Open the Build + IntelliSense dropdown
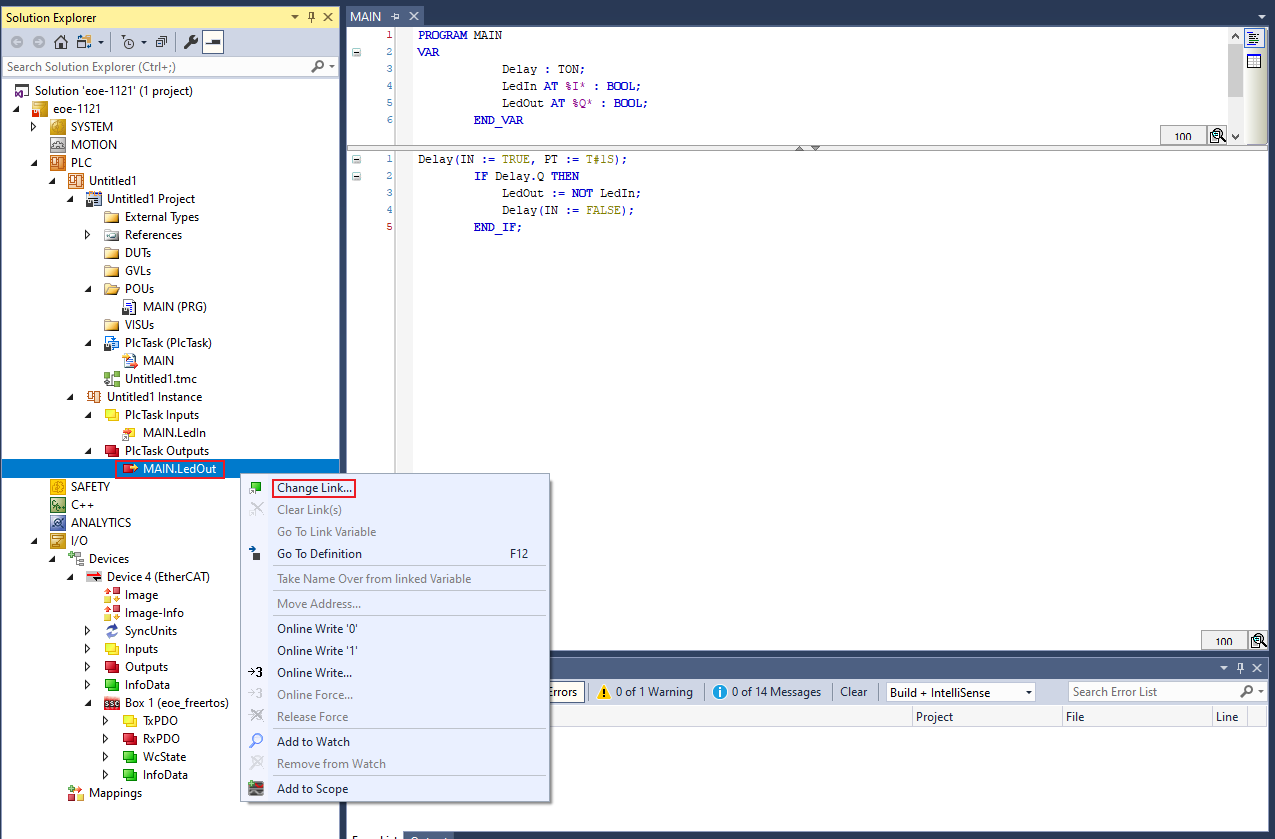This screenshot has height=839, width=1275. point(961,692)
